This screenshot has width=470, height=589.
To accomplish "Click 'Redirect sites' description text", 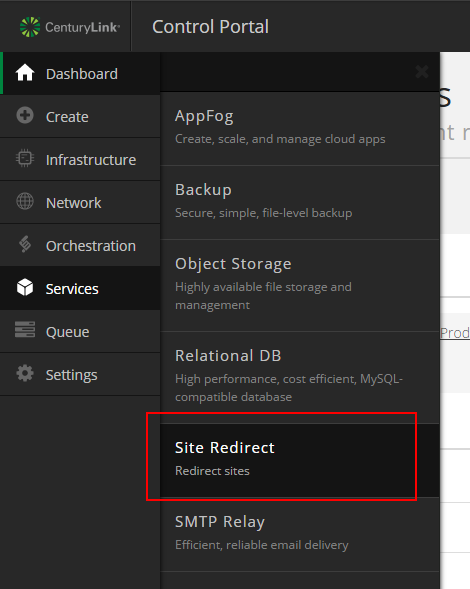I will 212,471.
